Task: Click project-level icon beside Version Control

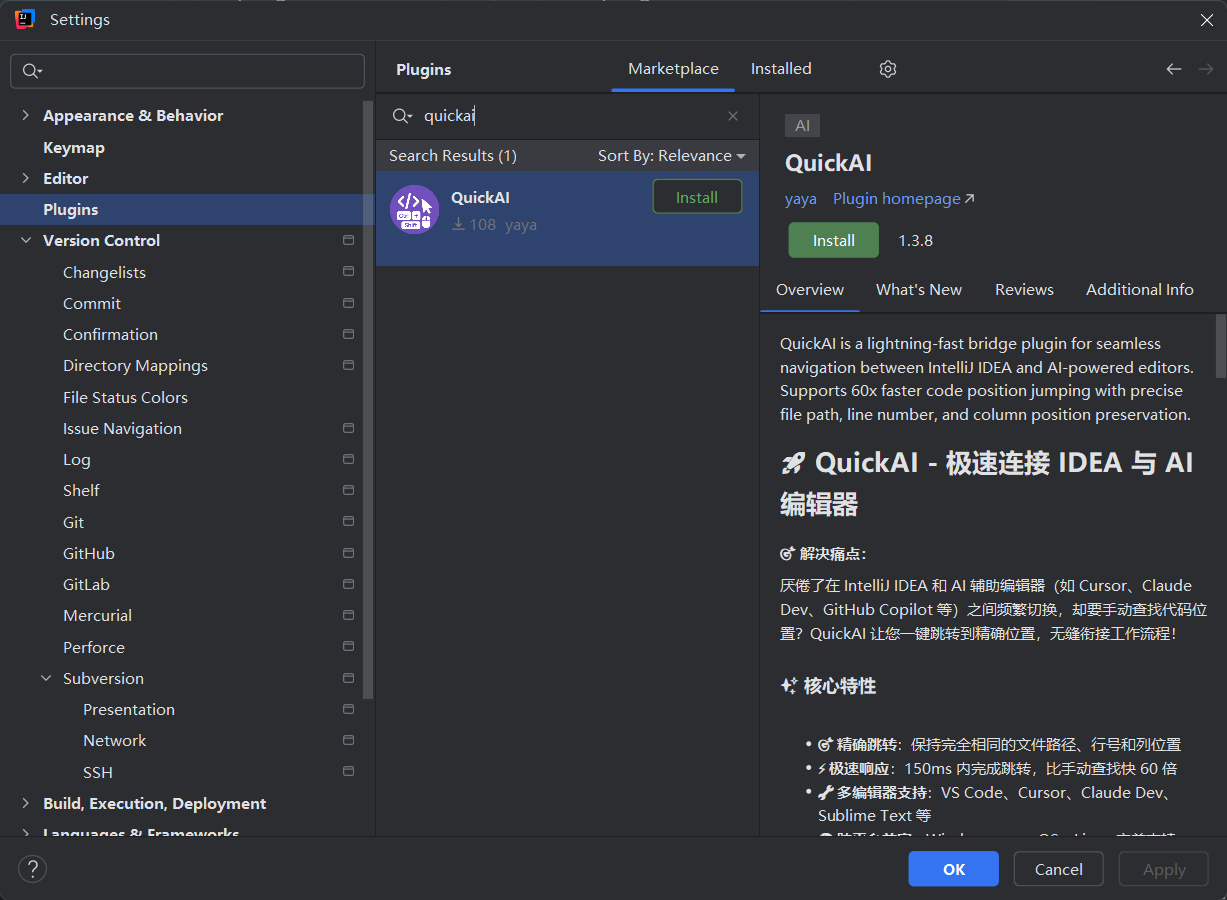Action: [348, 240]
